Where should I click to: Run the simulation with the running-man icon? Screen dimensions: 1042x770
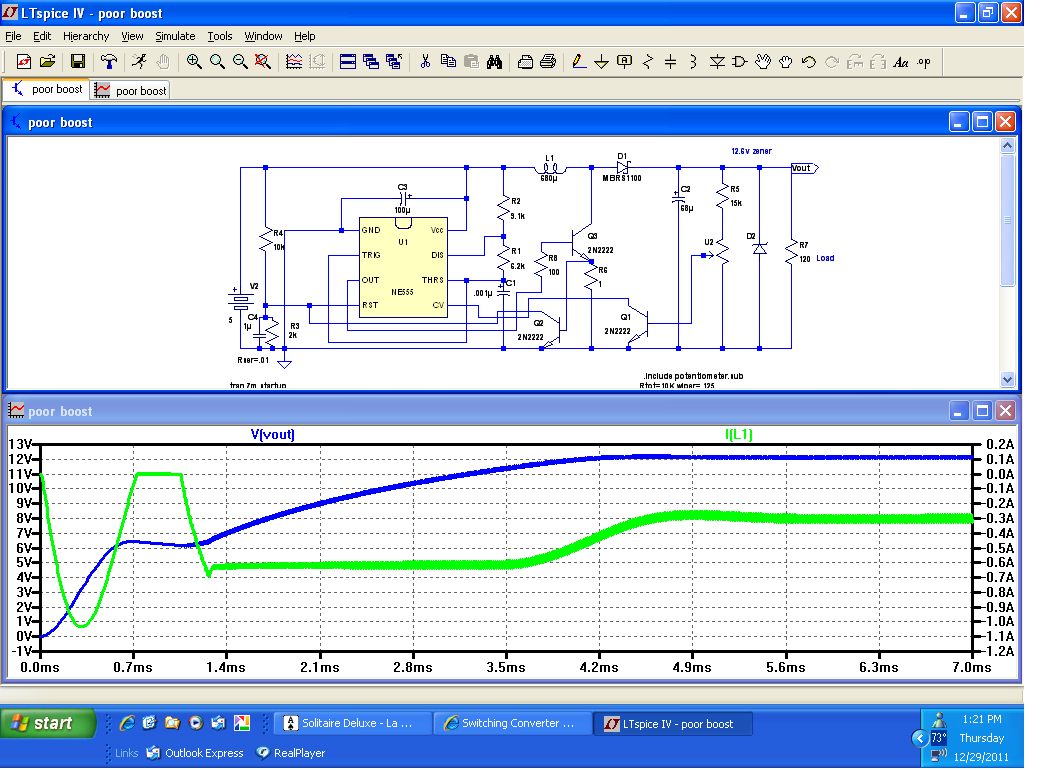(x=140, y=62)
